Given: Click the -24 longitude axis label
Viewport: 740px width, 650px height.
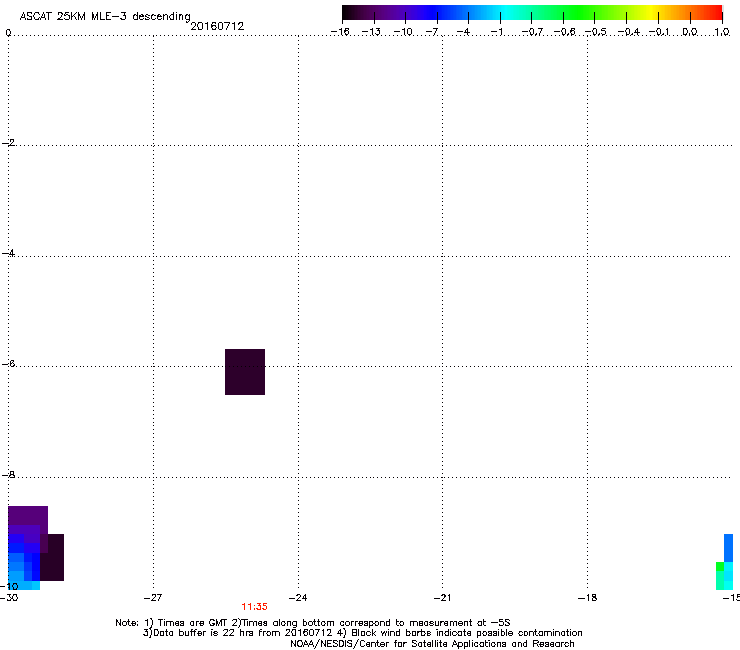Looking at the screenshot, I should pos(298,598).
